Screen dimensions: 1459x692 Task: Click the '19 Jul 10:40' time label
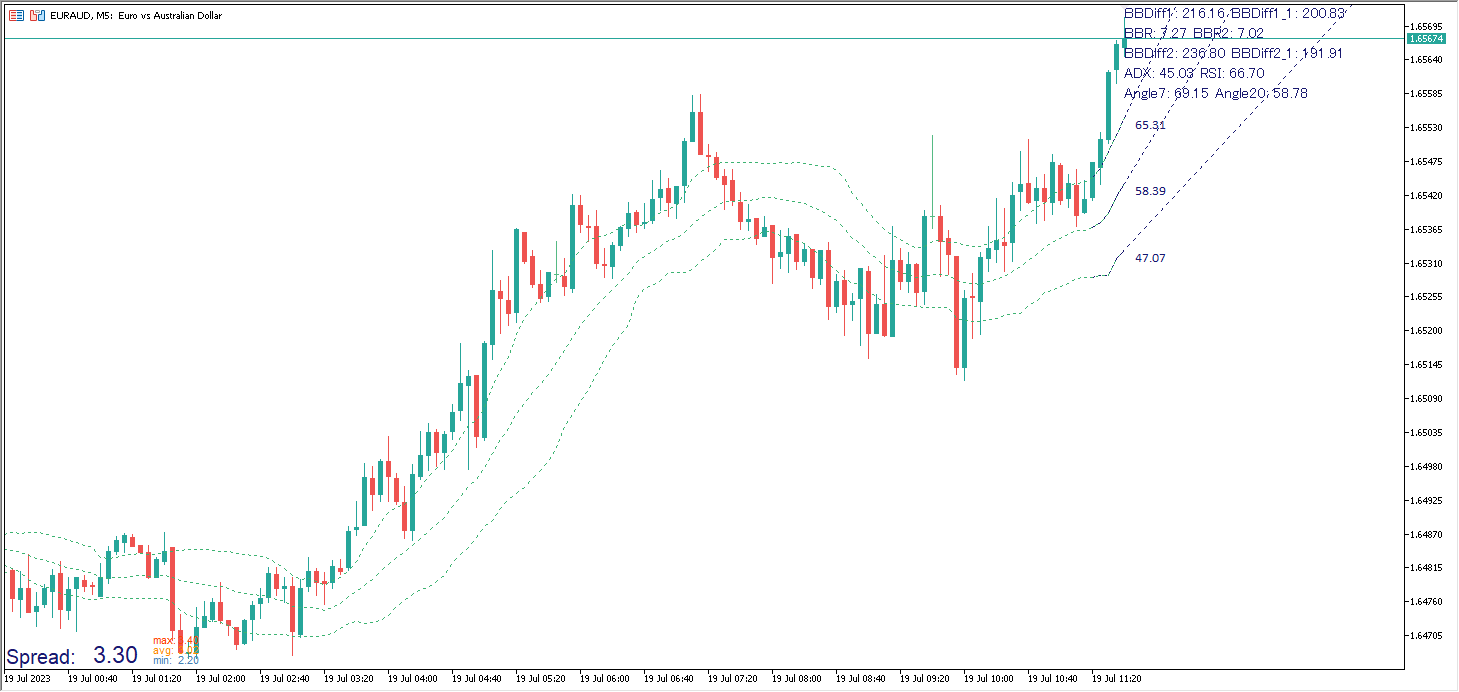[1052, 678]
